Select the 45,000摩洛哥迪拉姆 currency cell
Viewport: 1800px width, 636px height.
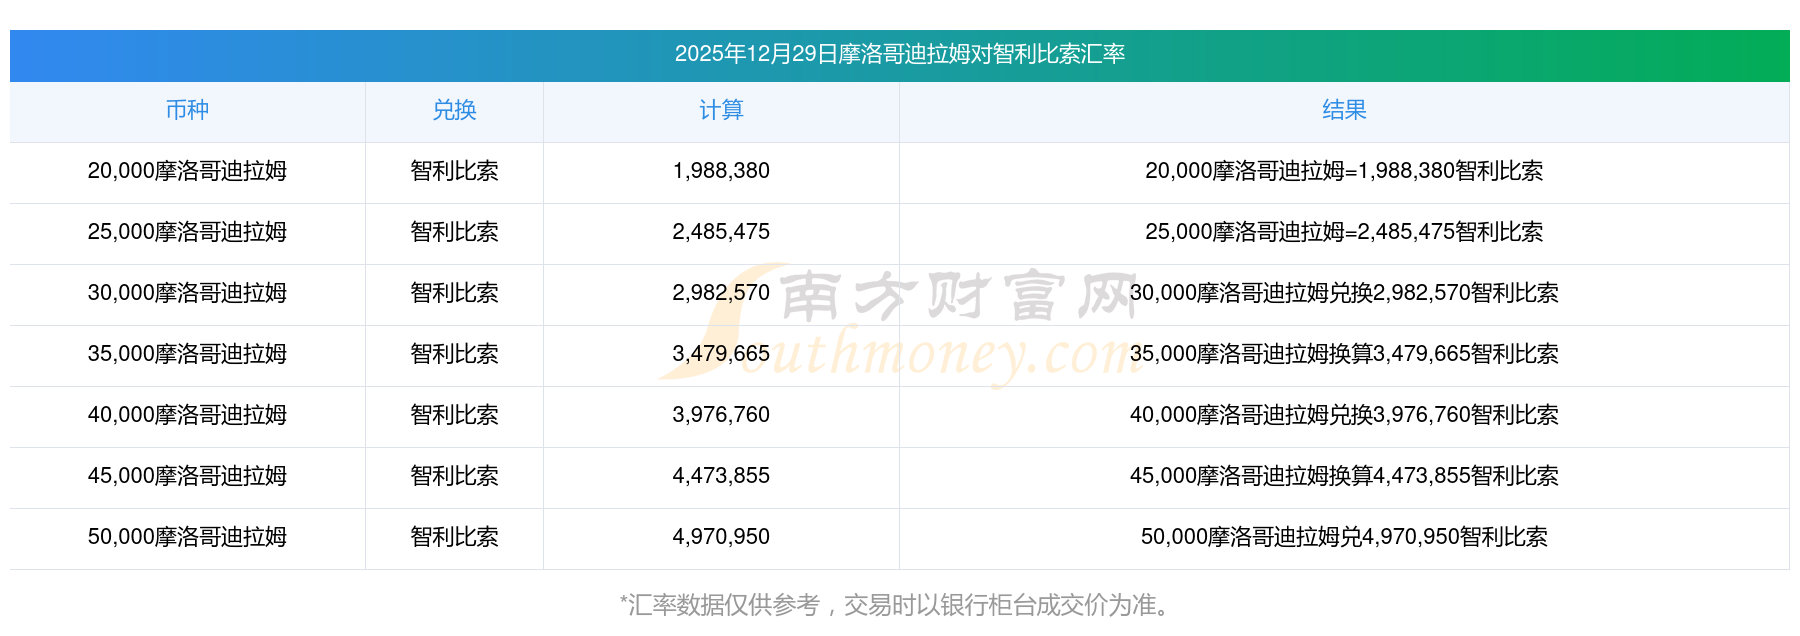pos(187,476)
